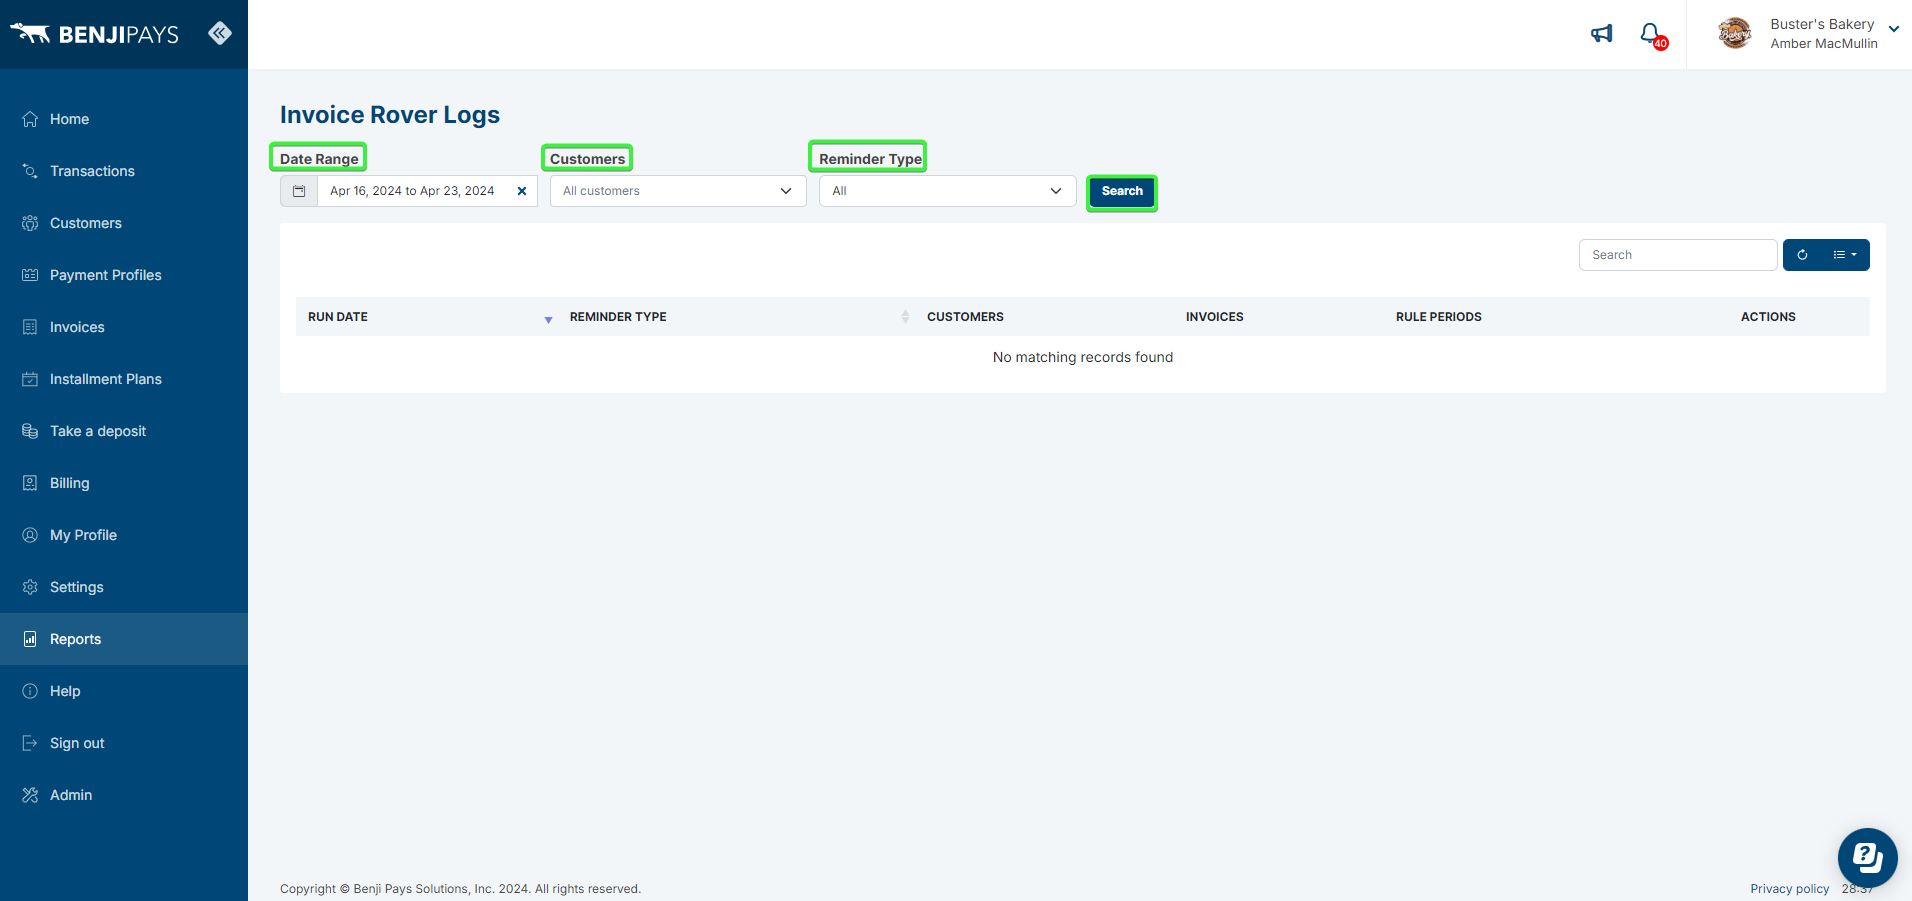The width and height of the screenshot is (1912, 901).
Task: Select Sign out in the sidebar
Action: [124, 743]
